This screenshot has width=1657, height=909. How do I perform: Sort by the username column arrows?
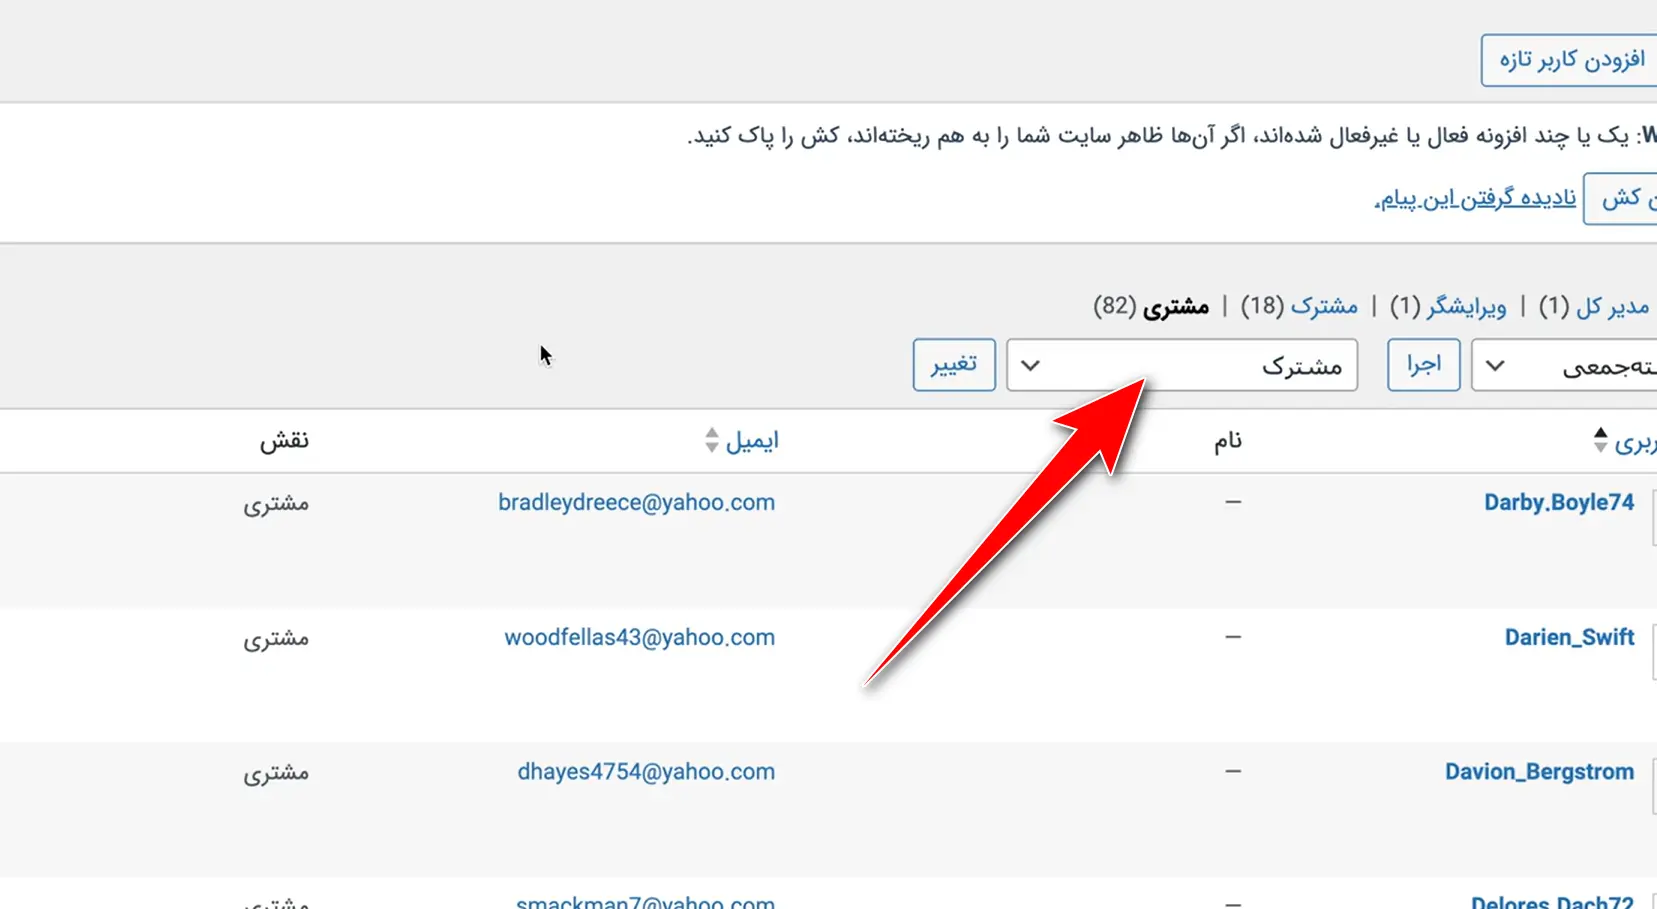coord(1600,440)
